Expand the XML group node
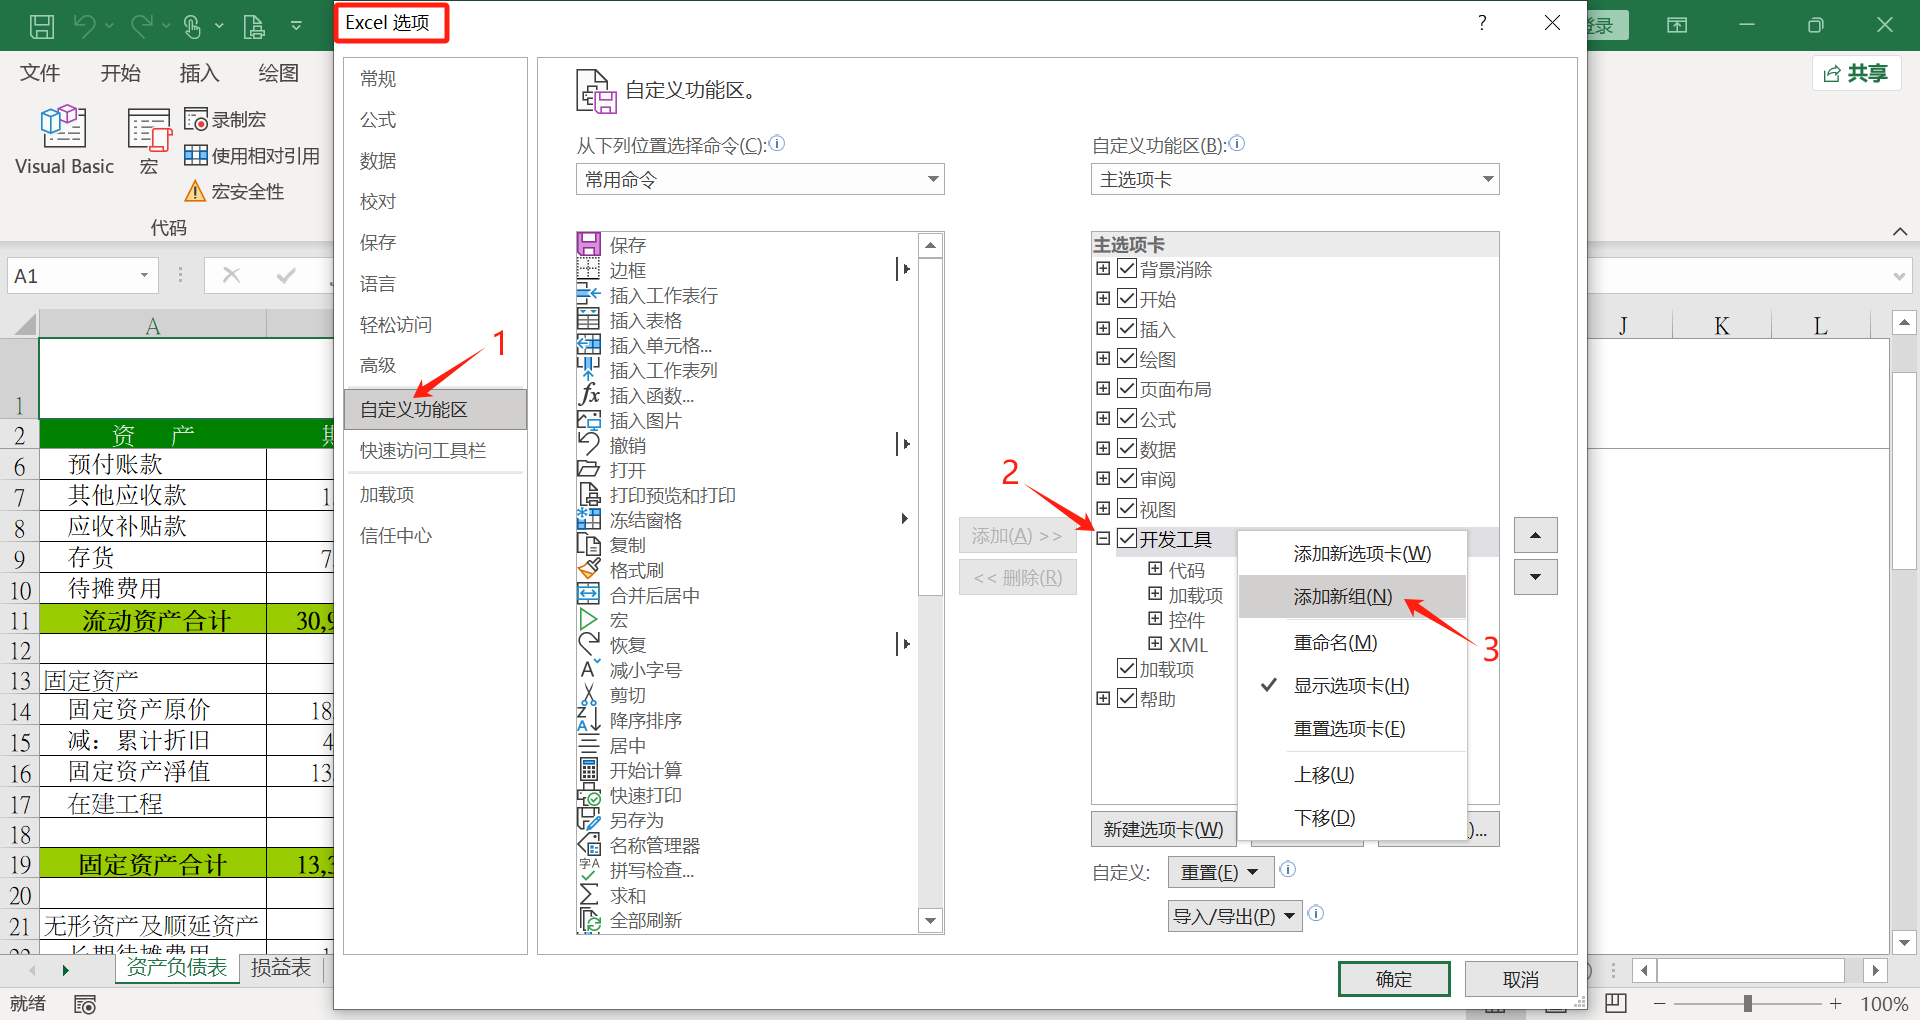 point(1155,644)
